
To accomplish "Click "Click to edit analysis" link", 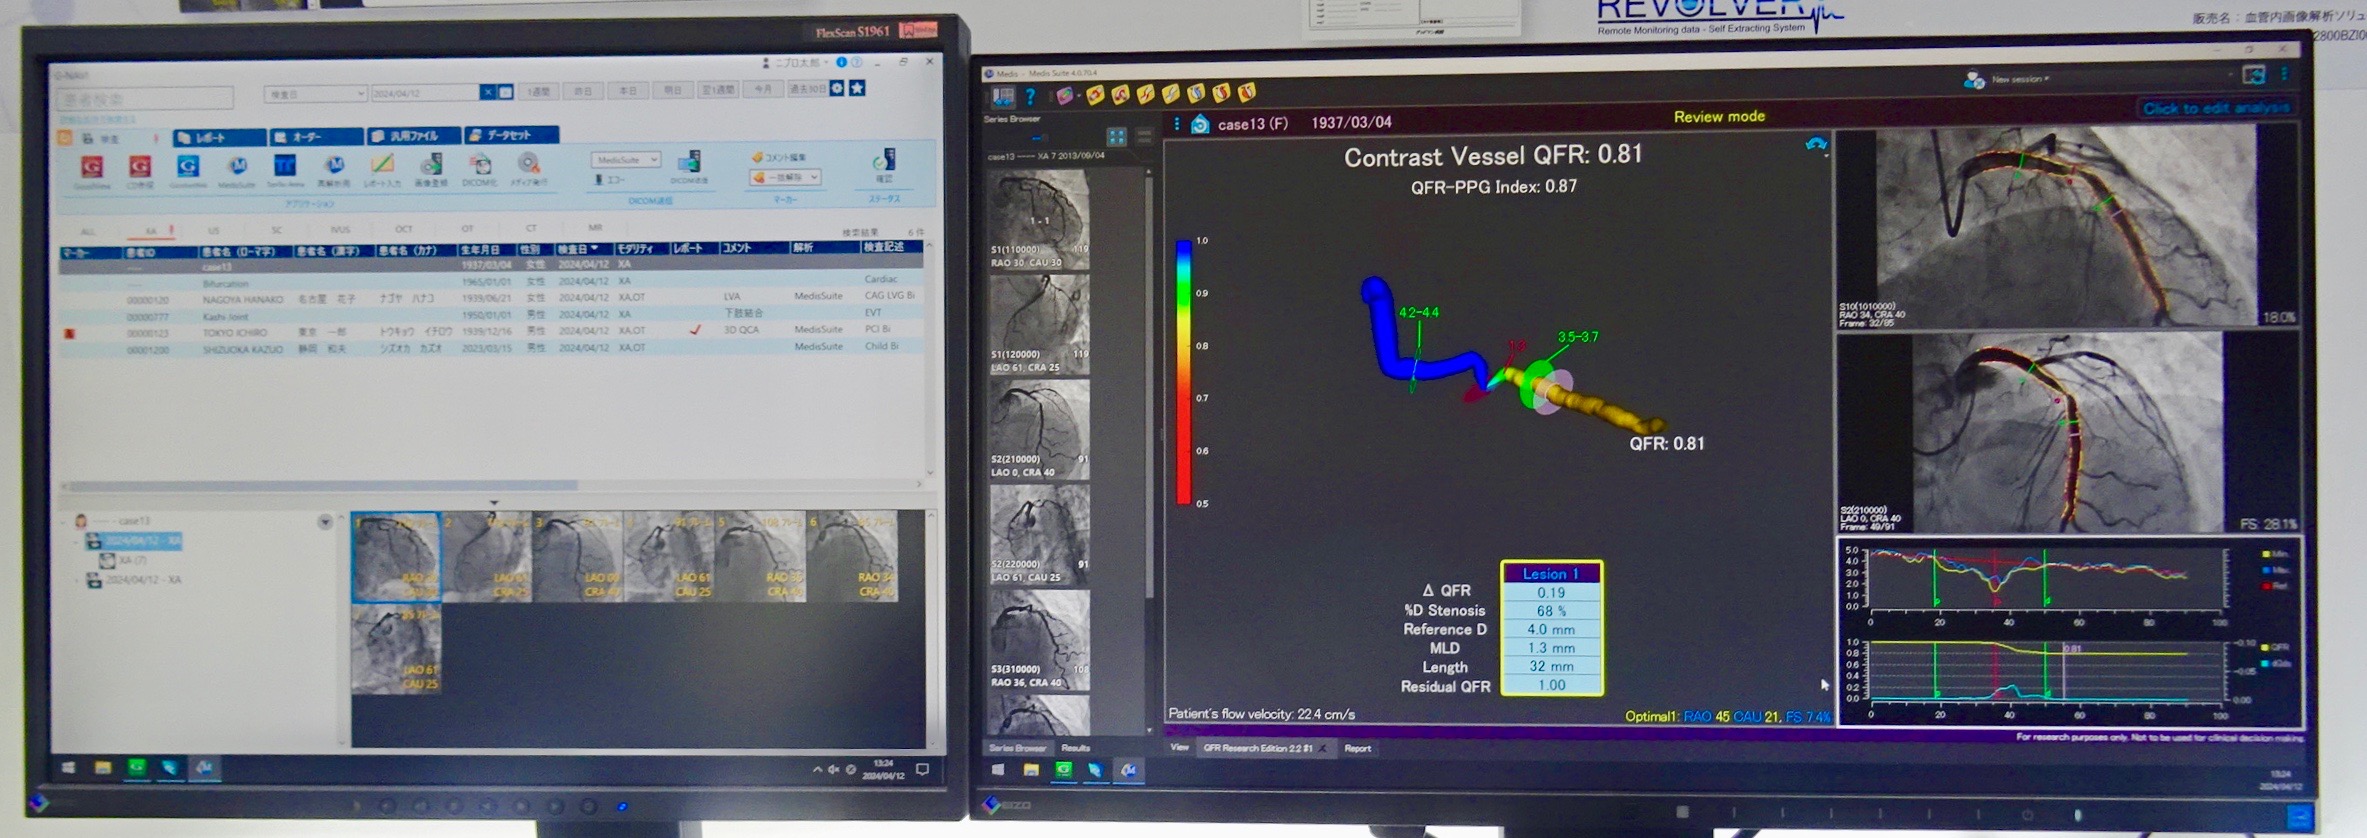I will (2215, 108).
